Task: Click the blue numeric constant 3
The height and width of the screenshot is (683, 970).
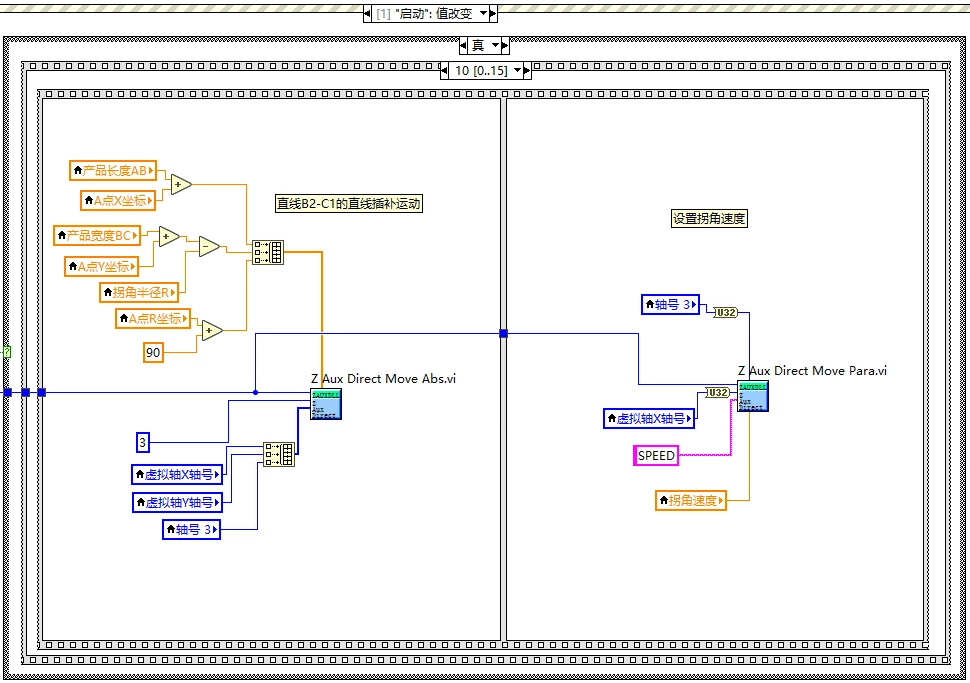Action: point(143,442)
